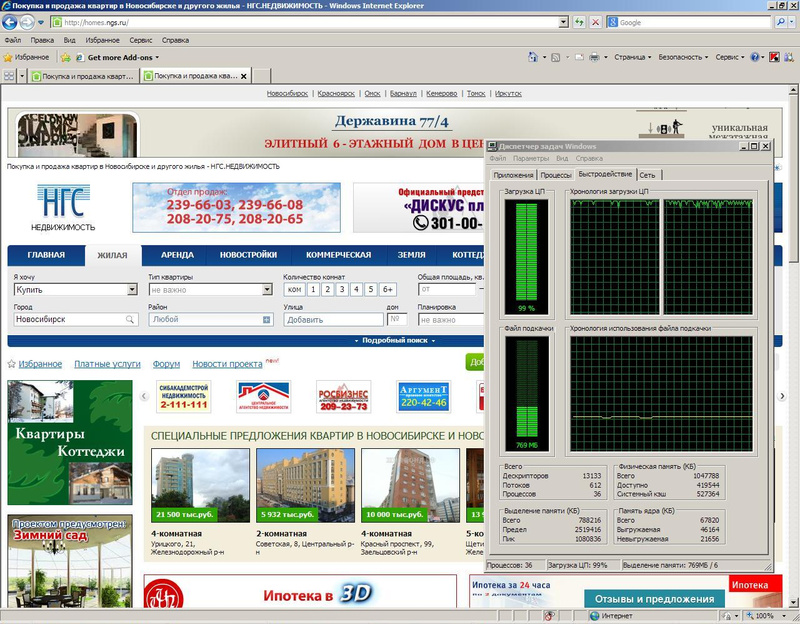Open the RSS feeds icon
The width and height of the screenshot is (800, 624).
[x=556, y=57]
